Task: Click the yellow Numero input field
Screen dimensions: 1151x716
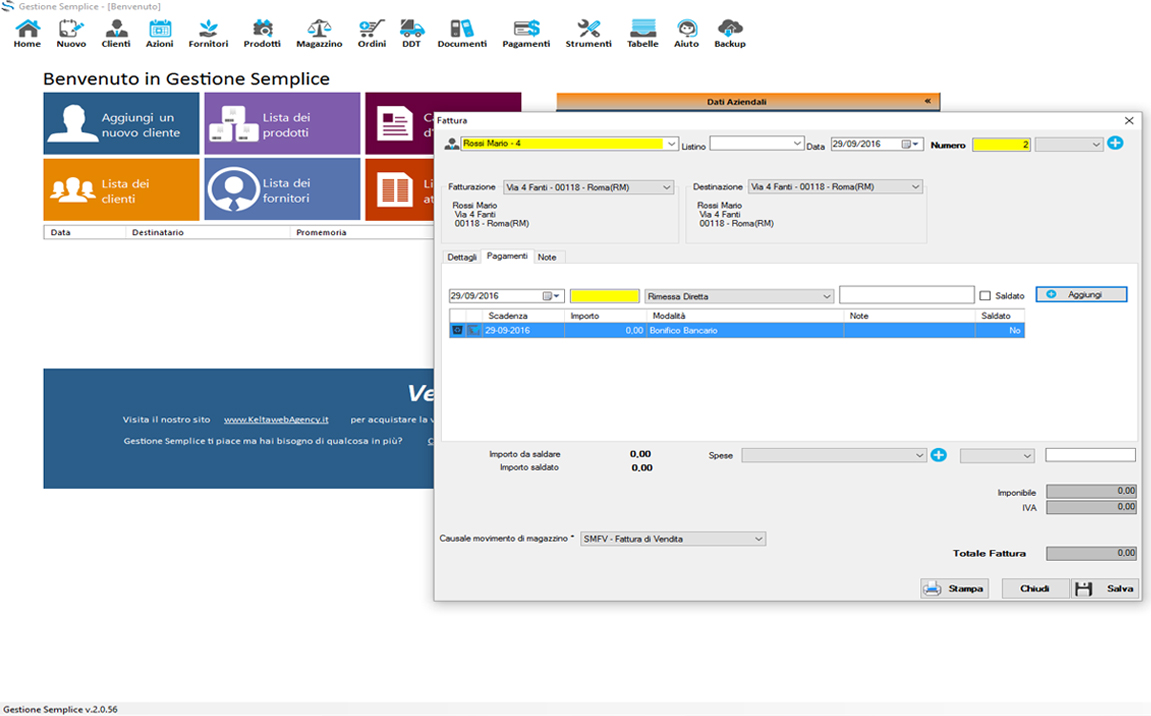Action: (1001, 145)
